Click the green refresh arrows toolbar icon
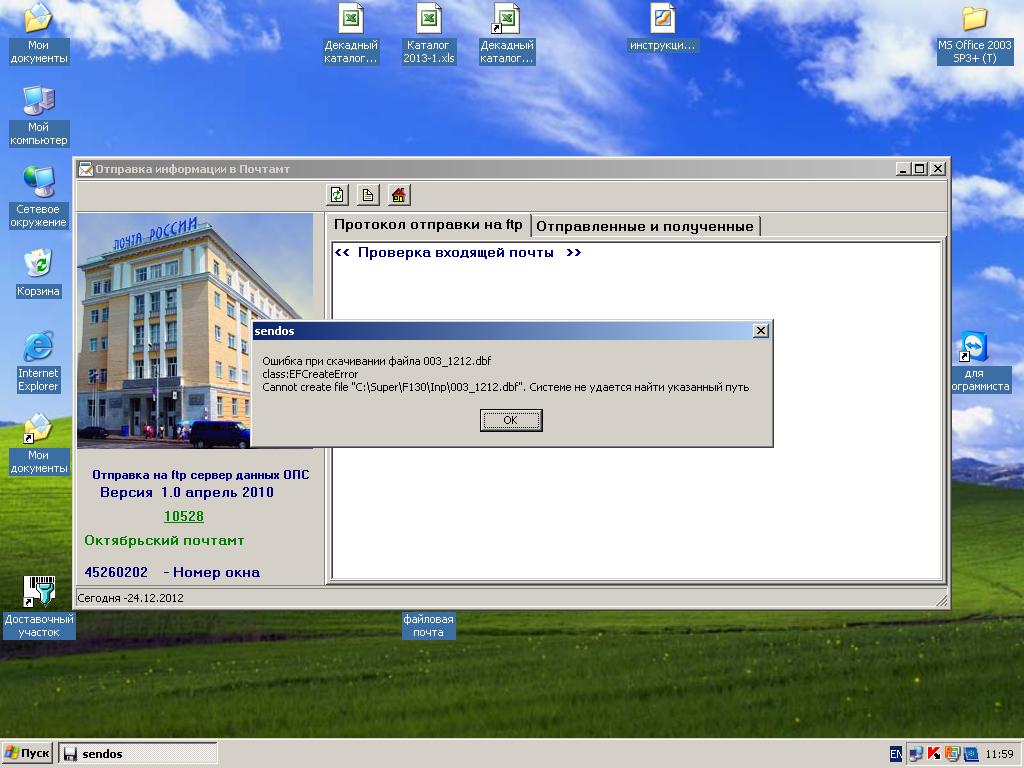The width and height of the screenshot is (1024, 768). [337, 195]
